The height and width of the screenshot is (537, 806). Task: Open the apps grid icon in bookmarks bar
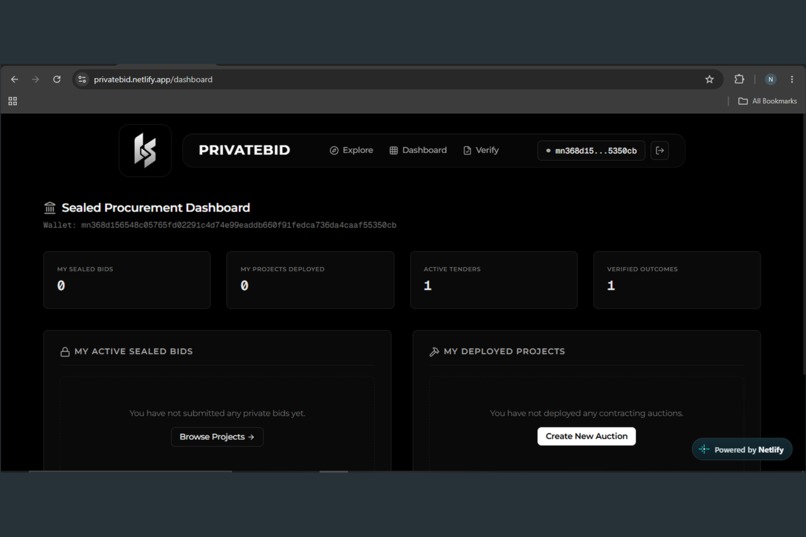[13, 101]
